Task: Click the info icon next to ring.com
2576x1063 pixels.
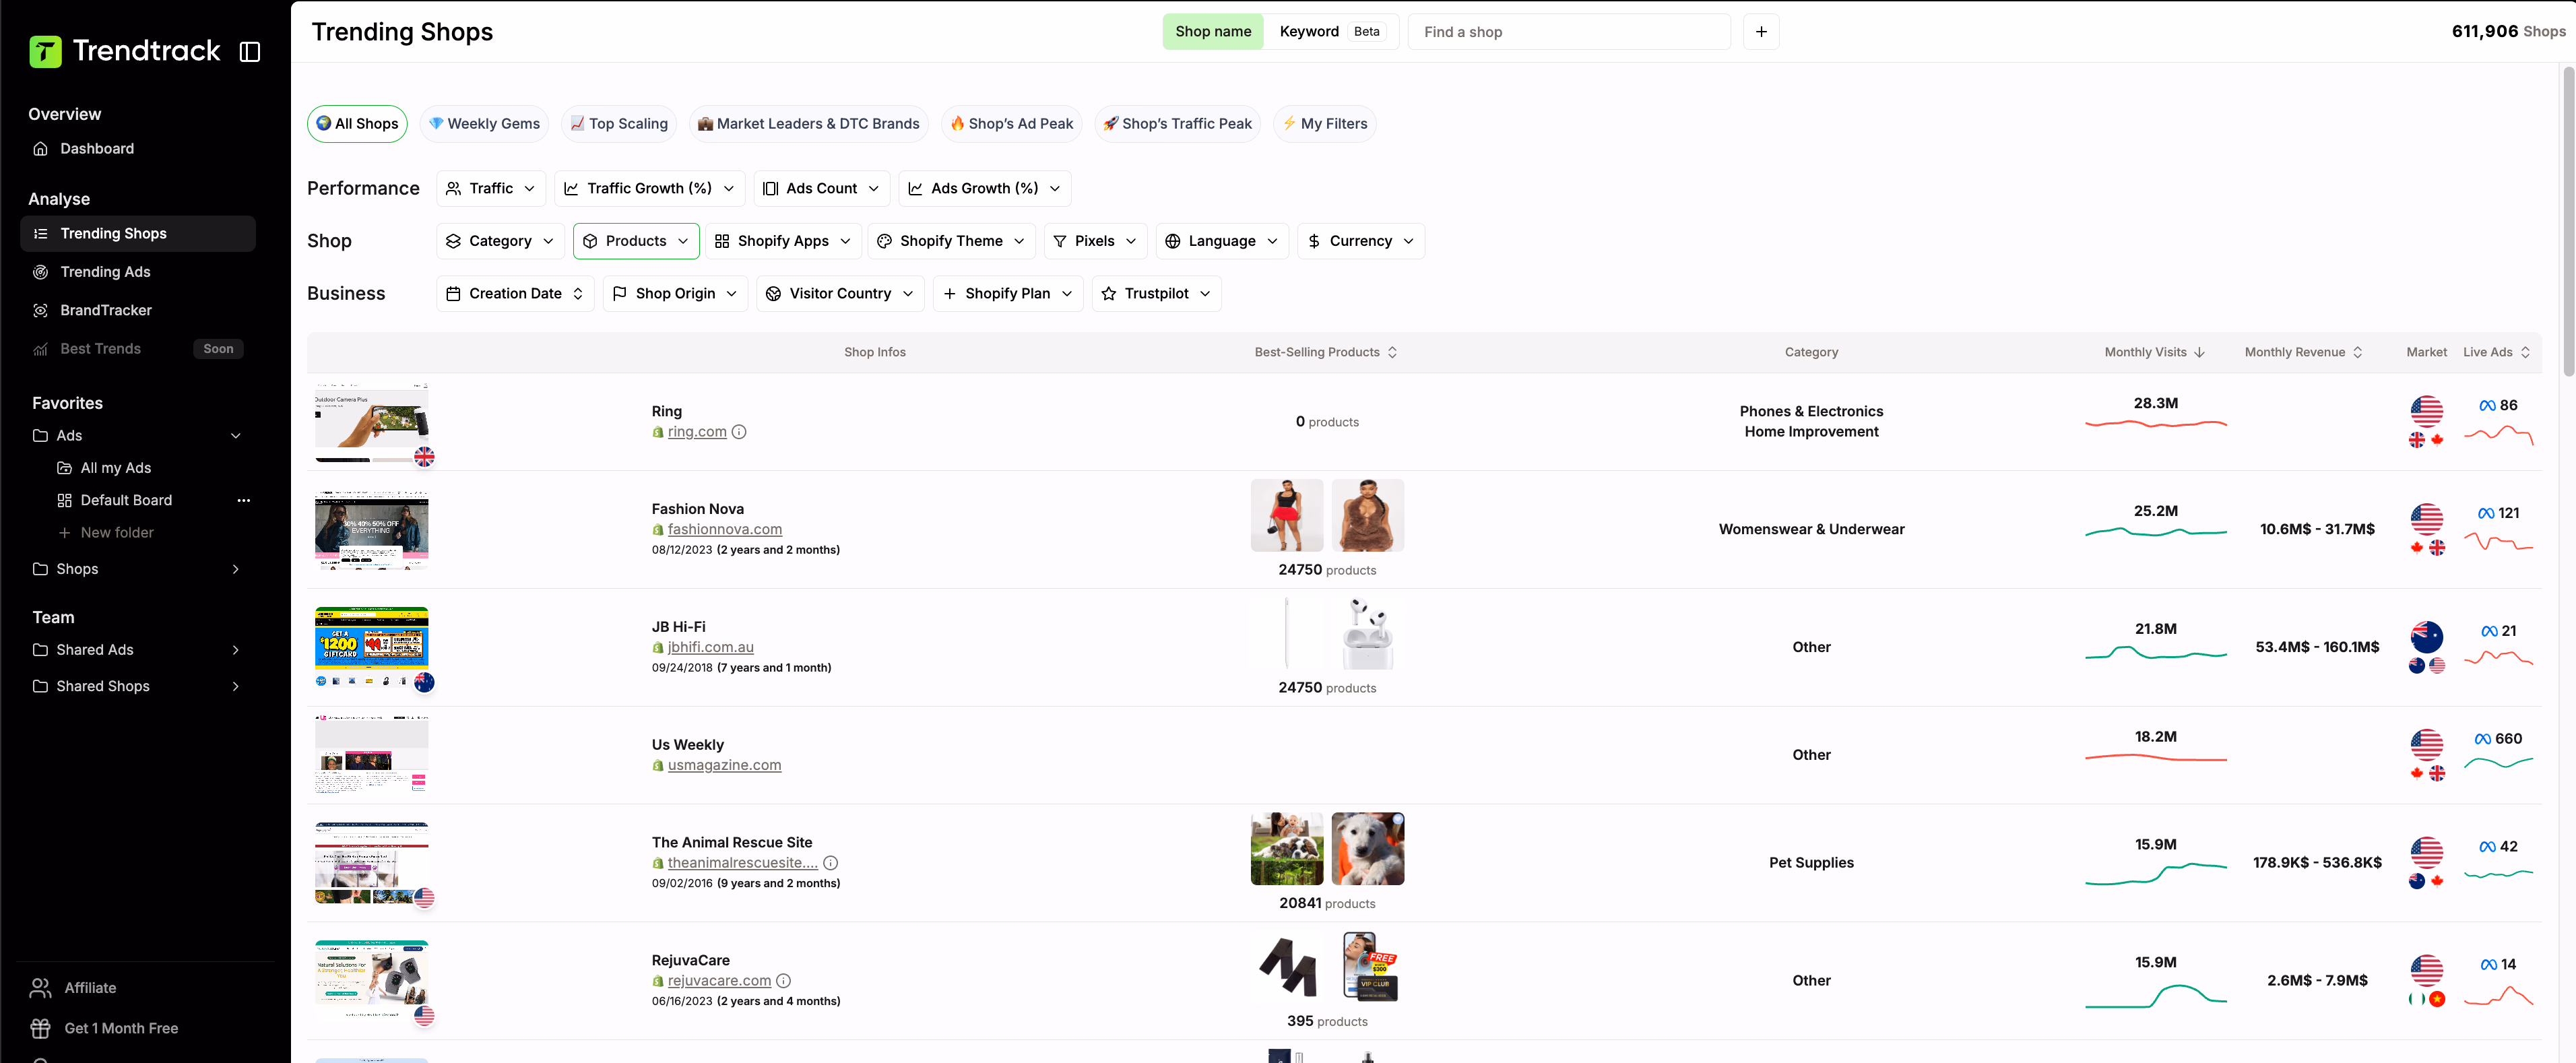Action: [739, 432]
